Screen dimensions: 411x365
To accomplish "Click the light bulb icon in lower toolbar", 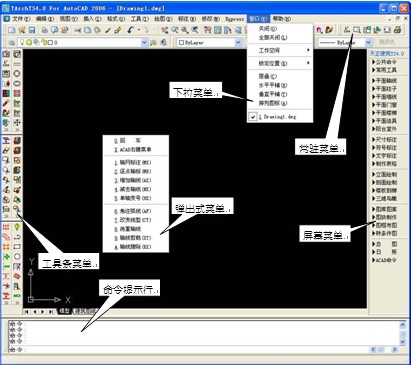I will [x=17, y=227].
